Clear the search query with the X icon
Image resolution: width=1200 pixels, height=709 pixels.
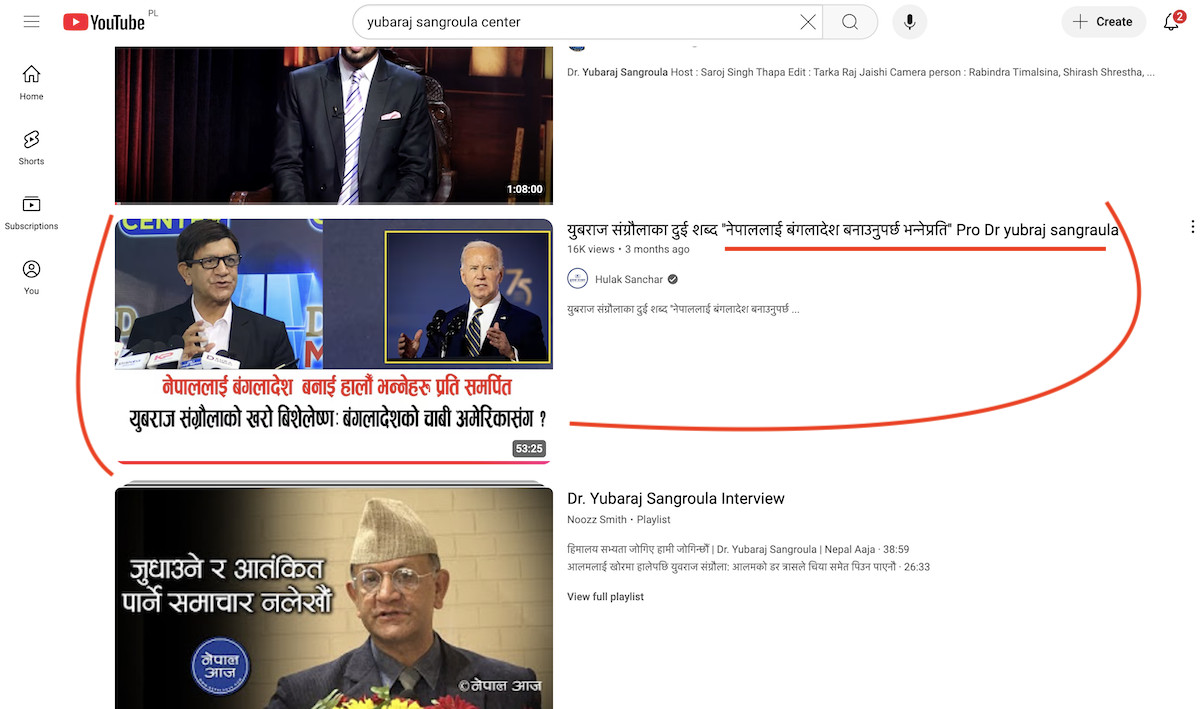808,22
